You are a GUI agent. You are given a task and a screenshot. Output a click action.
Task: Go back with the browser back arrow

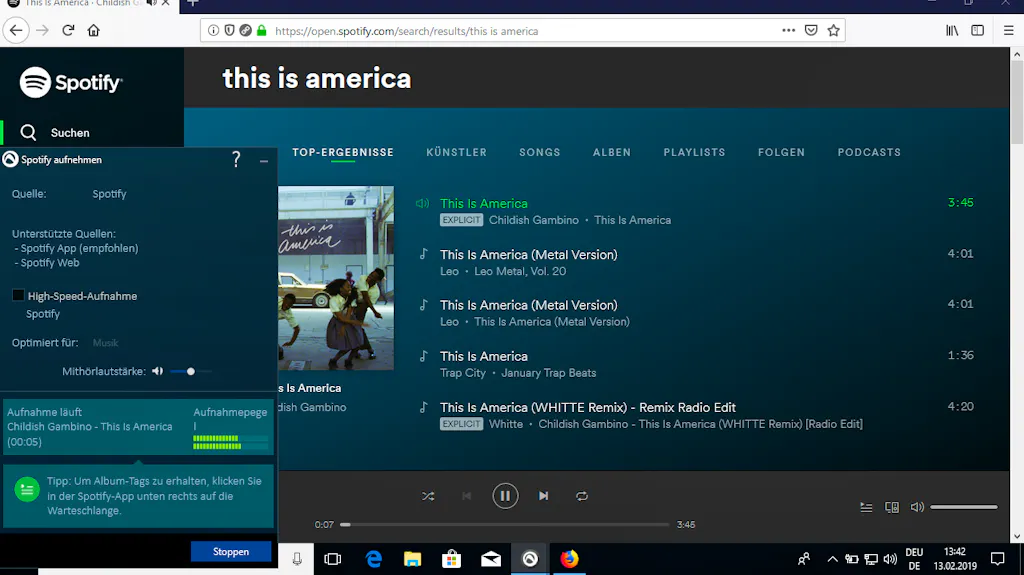(16, 31)
